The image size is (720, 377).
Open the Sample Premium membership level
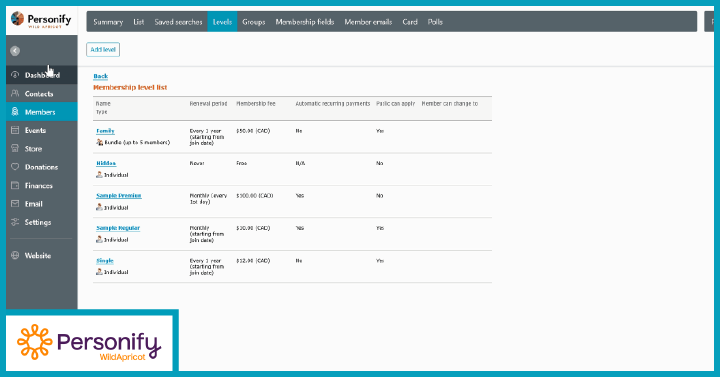tap(118, 196)
